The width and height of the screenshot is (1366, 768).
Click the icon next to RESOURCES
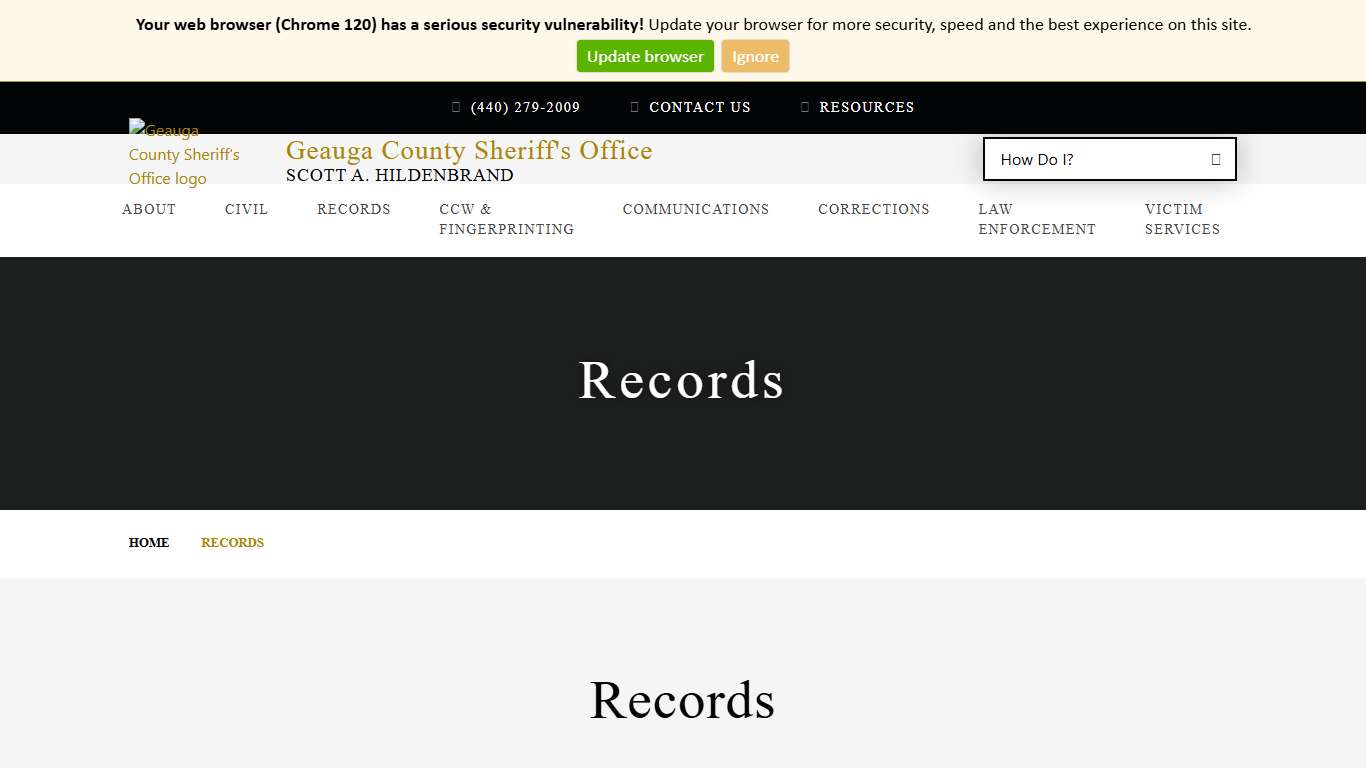804,107
